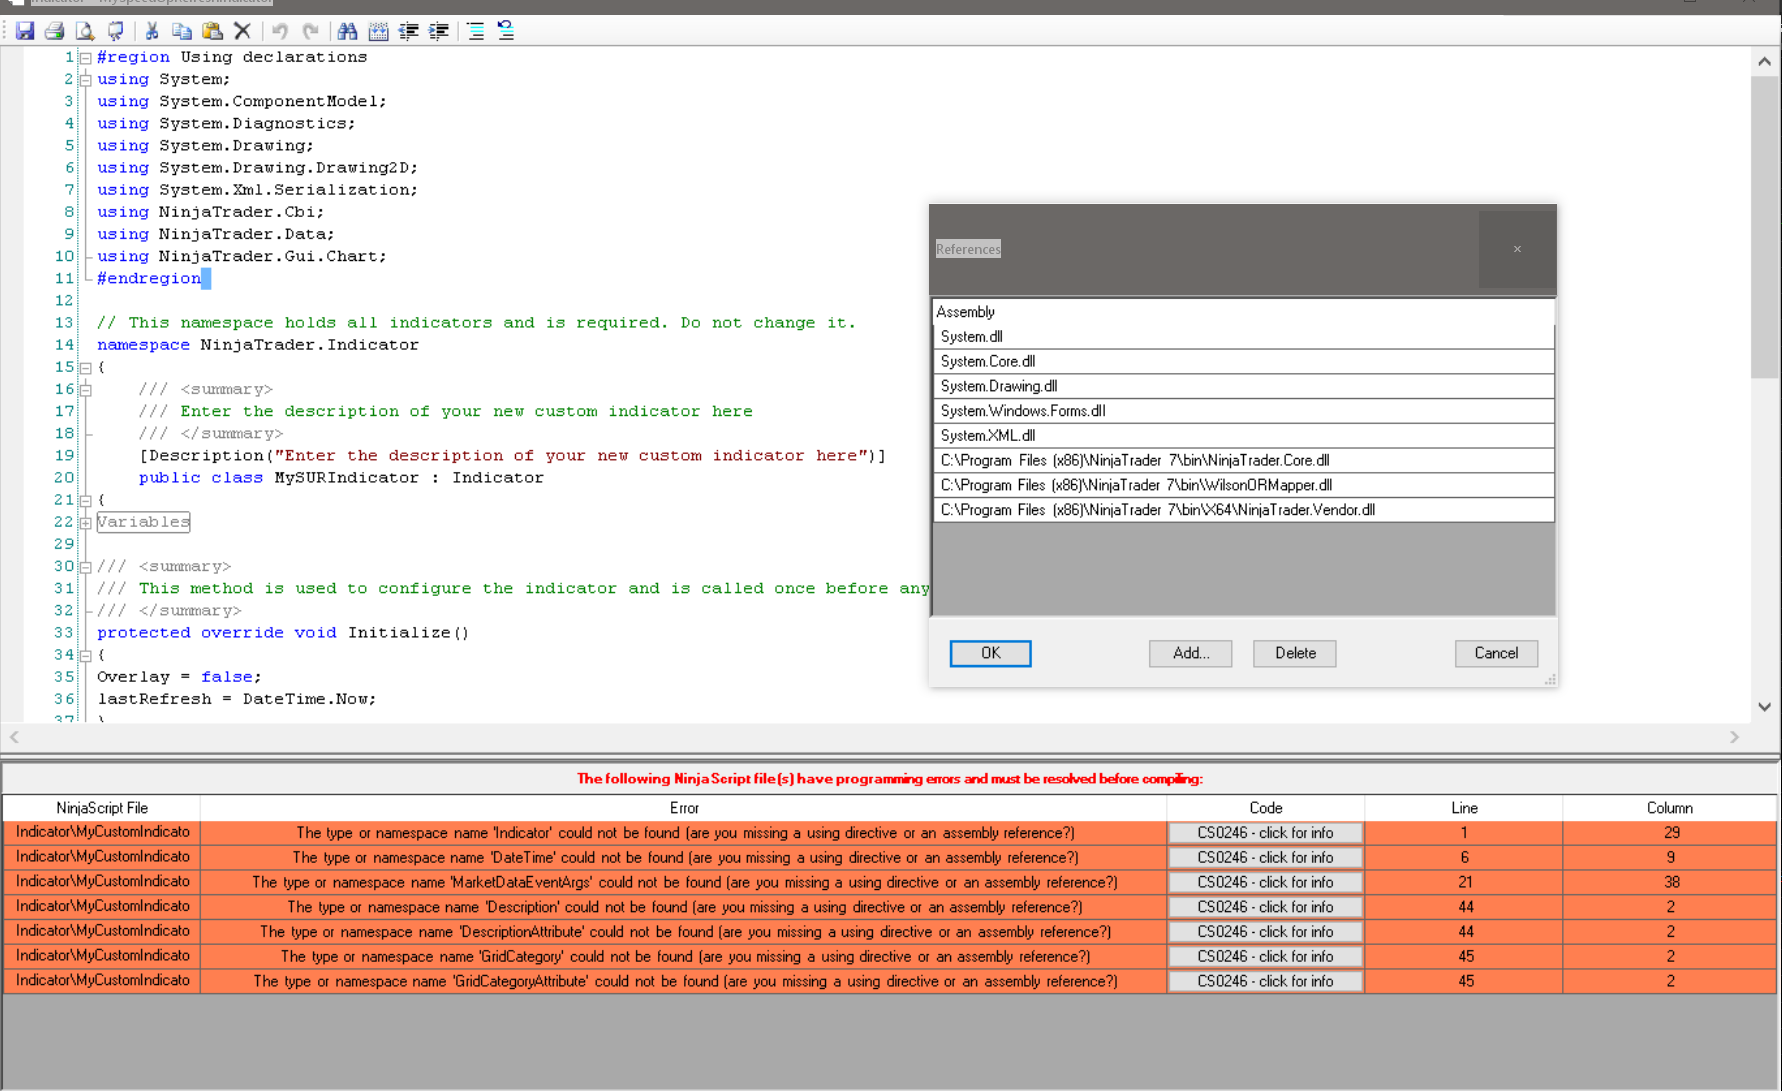This screenshot has height=1091, width=1782.
Task: Collapse the namespace block at line 15
Action: (x=86, y=368)
